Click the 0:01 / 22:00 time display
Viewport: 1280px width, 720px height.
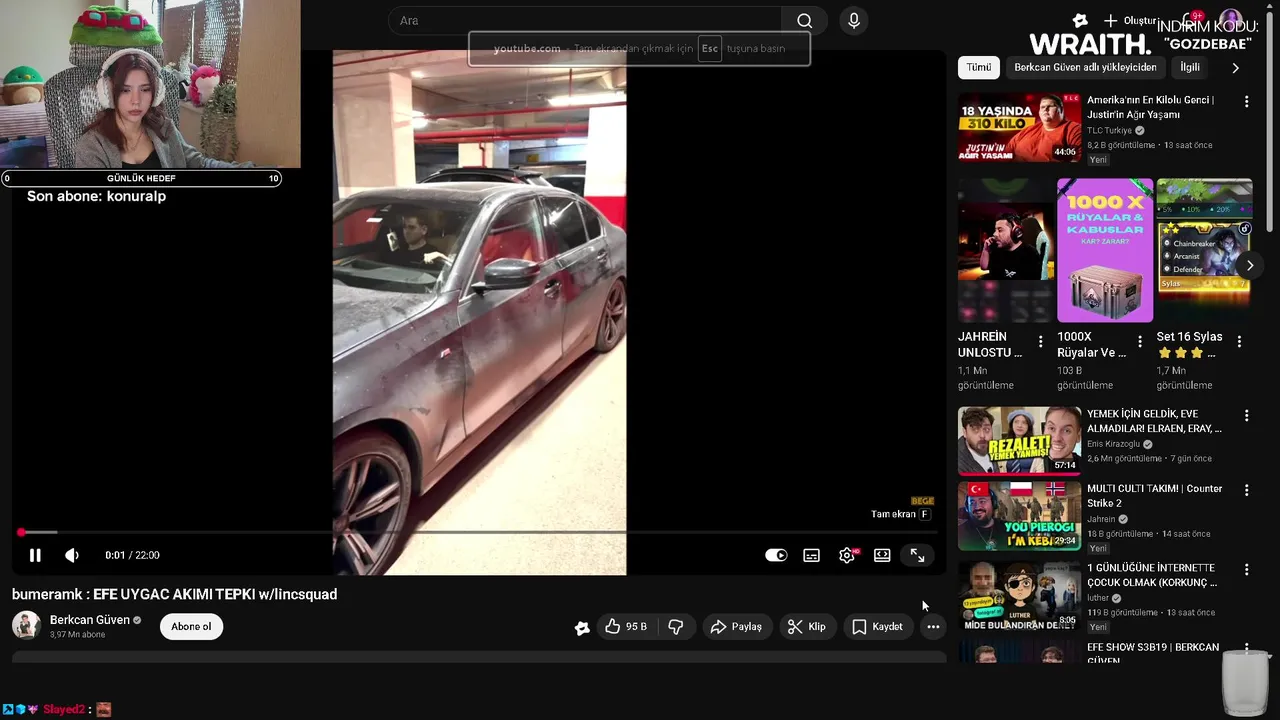click(132, 555)
